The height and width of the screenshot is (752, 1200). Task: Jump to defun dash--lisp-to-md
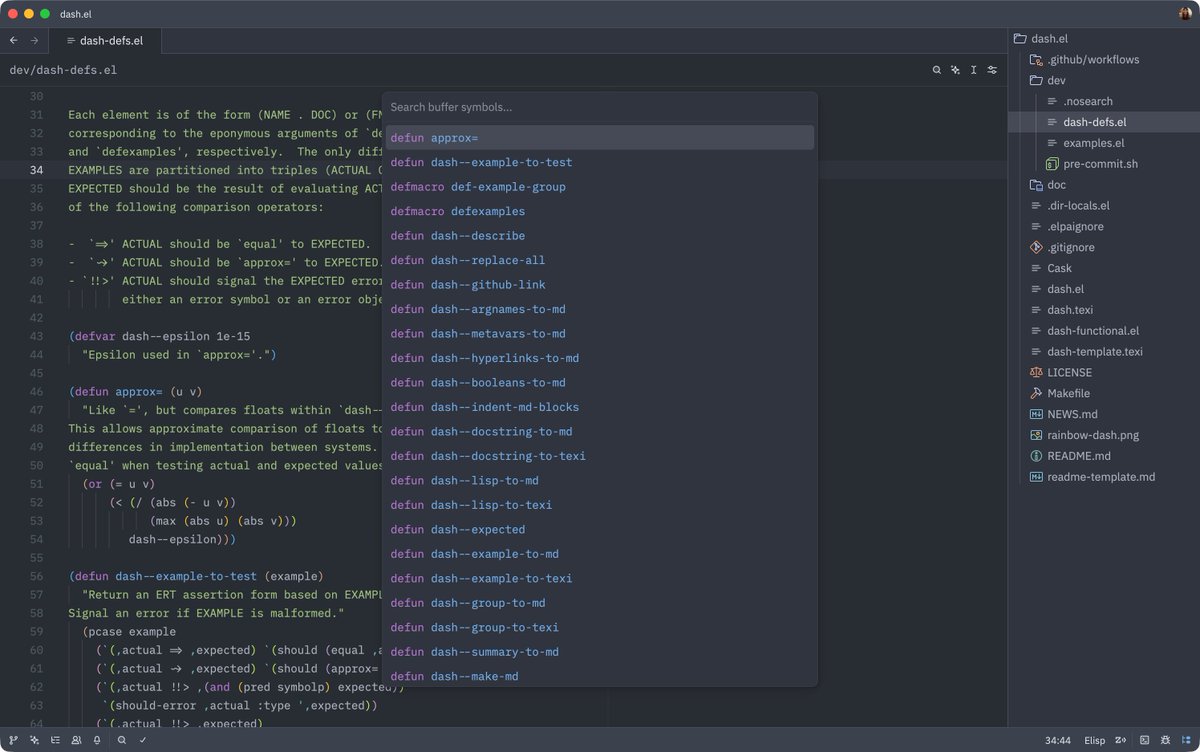[600, 481]
